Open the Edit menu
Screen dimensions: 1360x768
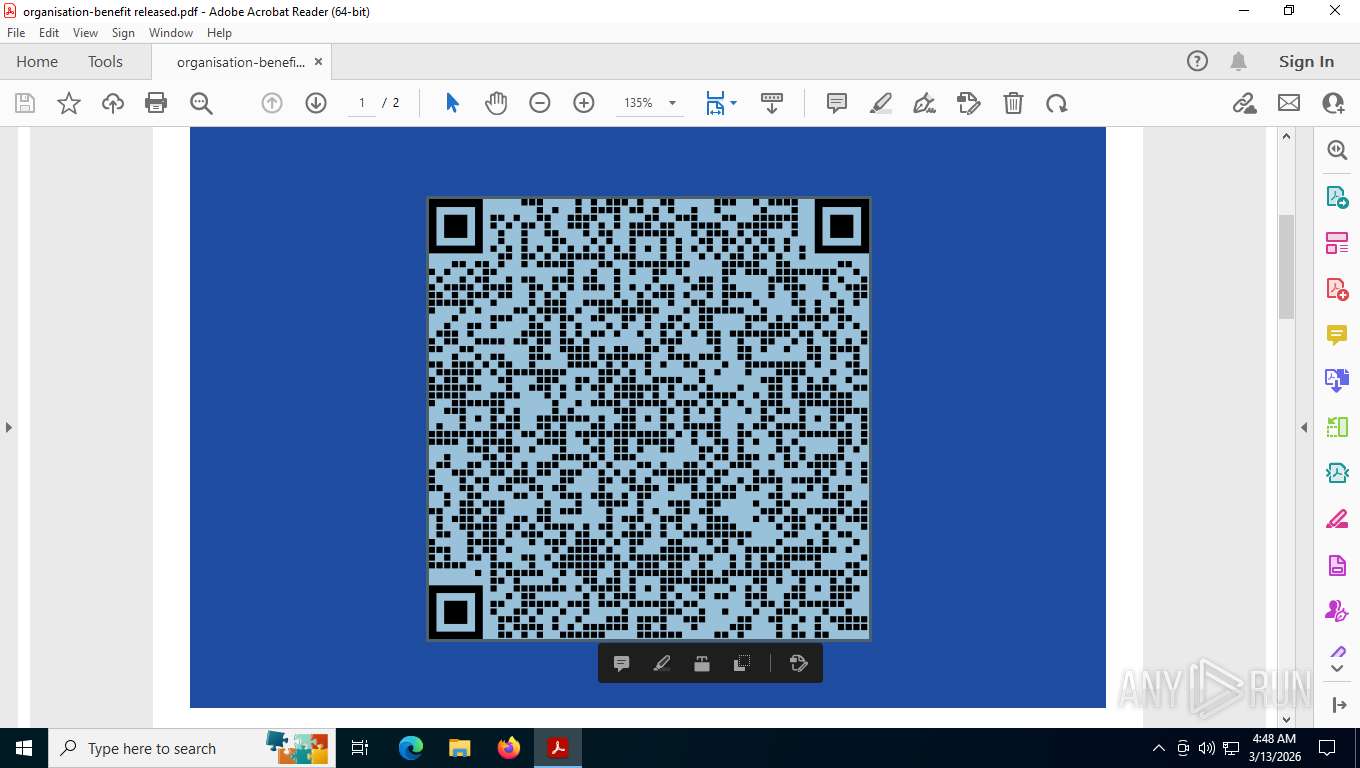[x=49, y=33]
